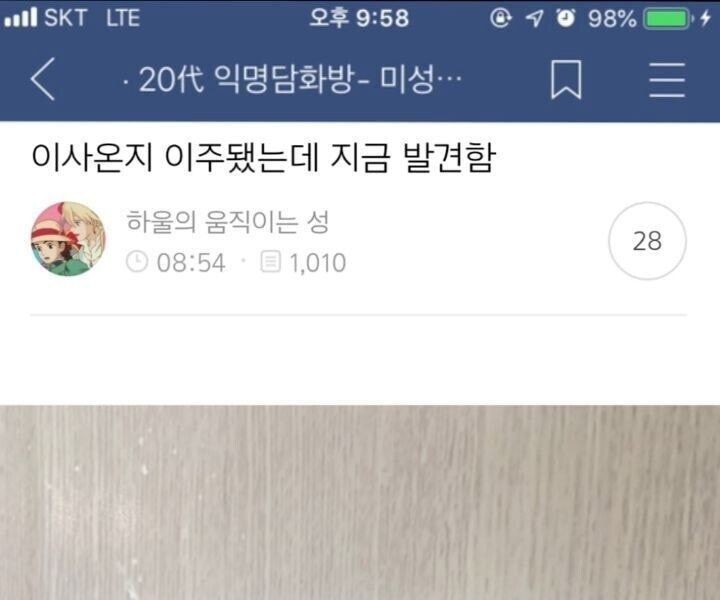Tap the alarm clock status icon

565,18
